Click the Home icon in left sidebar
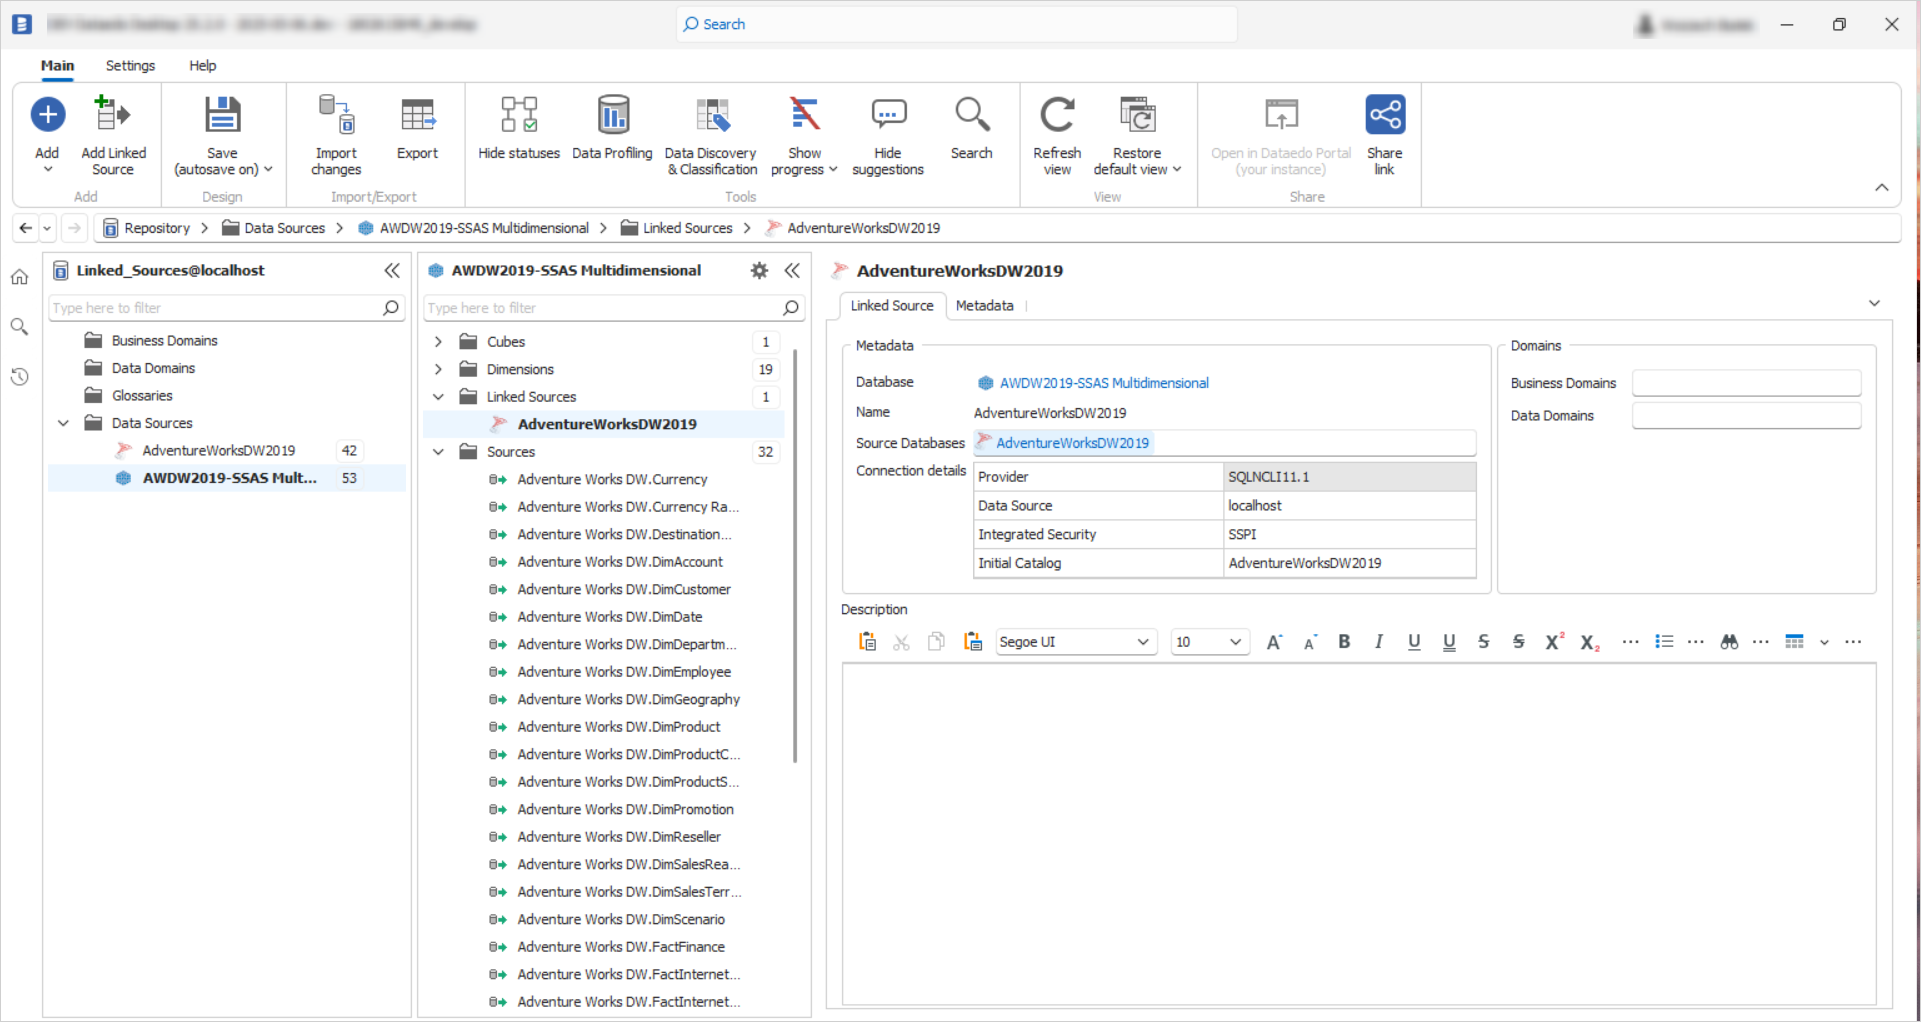Image resolution: width=1921 pixels, height=1022 pixels. click(x=20, y=277)
